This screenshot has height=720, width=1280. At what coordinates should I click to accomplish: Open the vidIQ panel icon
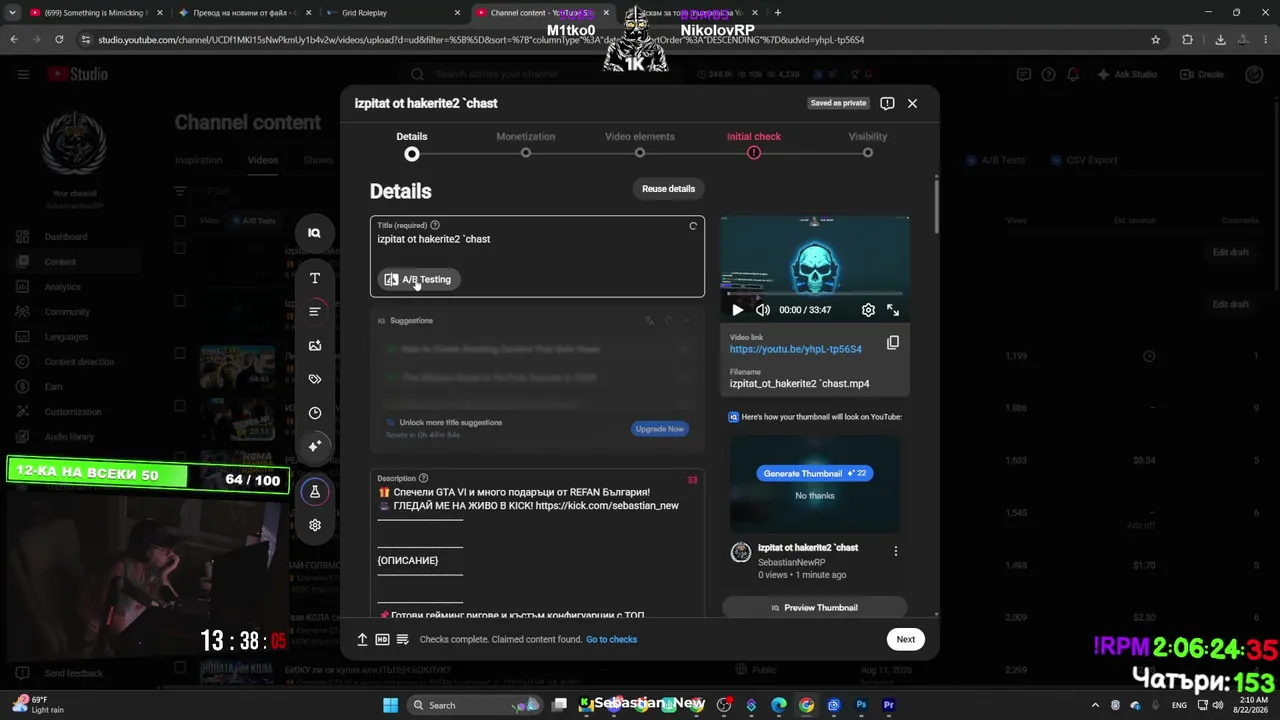tap(314, 232)
